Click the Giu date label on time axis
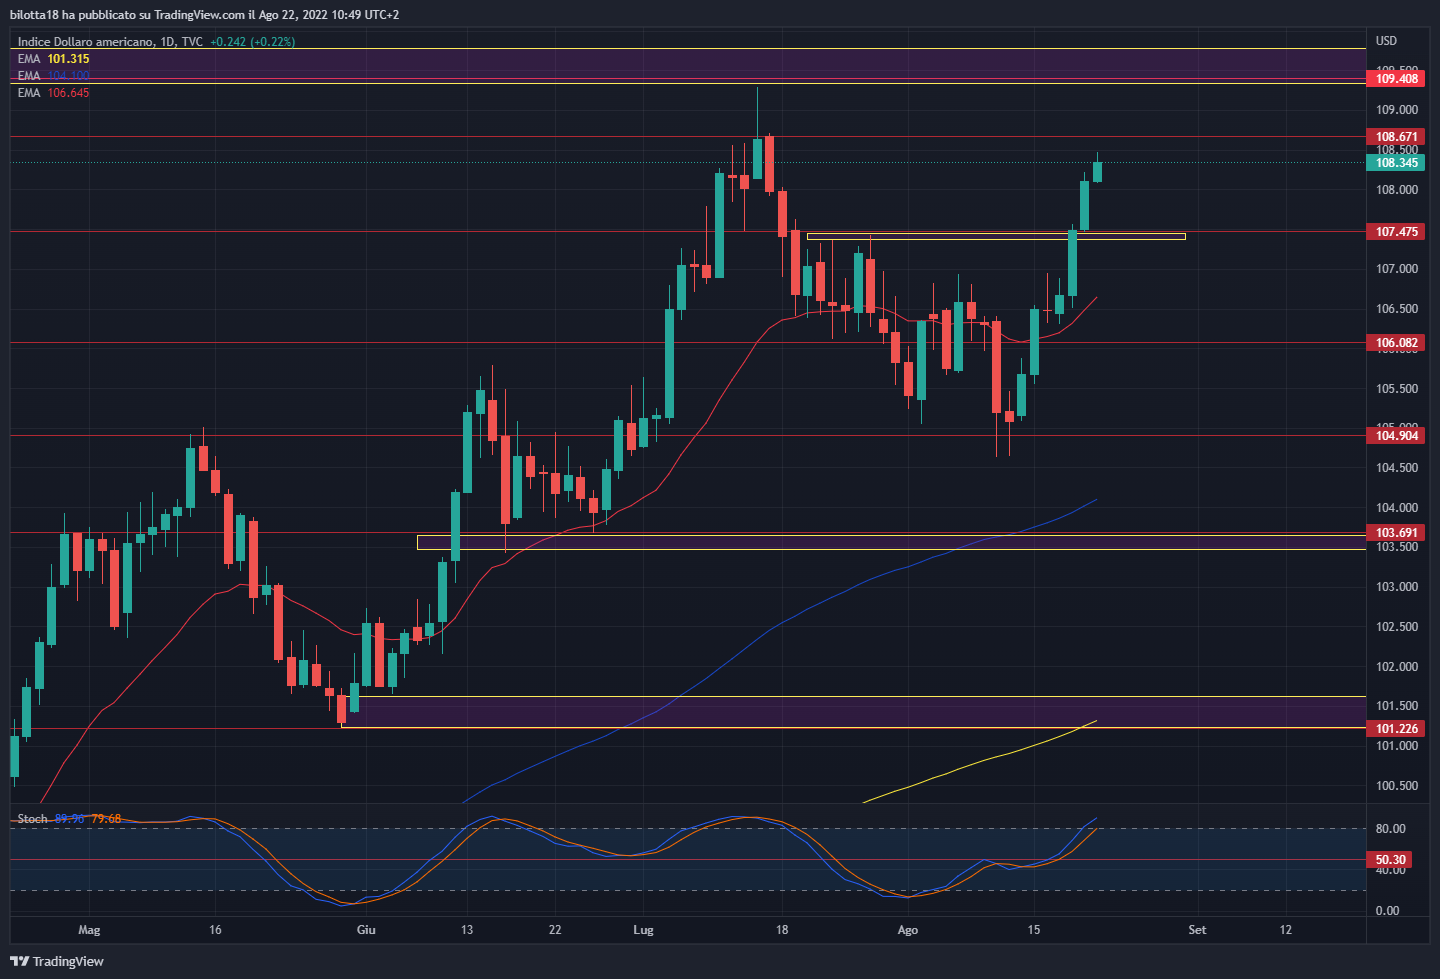 pos(366,930)
